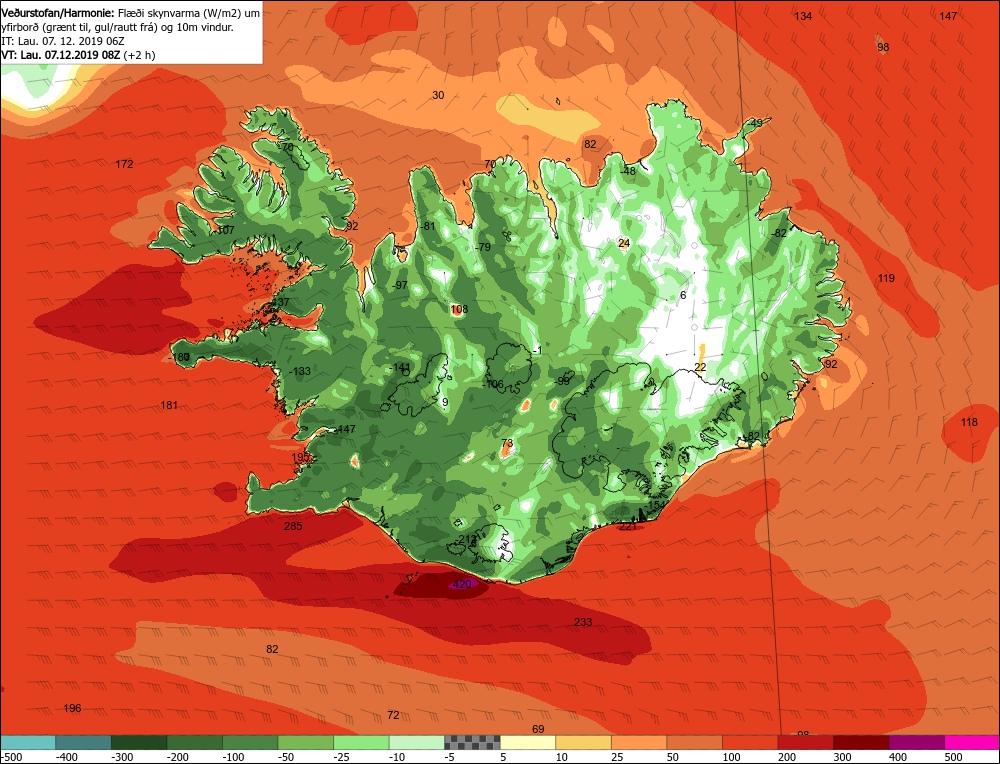The image size is (1000, 764).
Task: Click the 30 flux value on the map
Action: (438, 95)
